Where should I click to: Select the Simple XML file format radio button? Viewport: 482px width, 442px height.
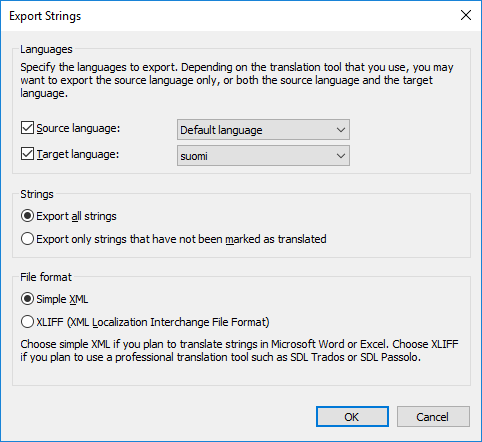click(x=27, y=299)
